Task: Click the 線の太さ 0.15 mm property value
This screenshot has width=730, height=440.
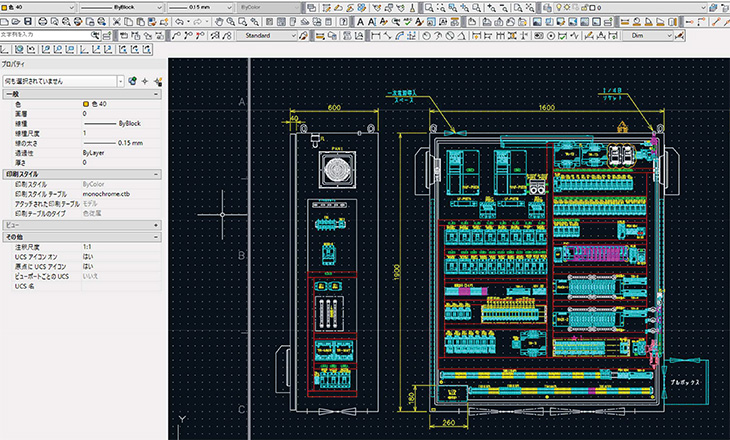Action: click(x=113, y=143)
